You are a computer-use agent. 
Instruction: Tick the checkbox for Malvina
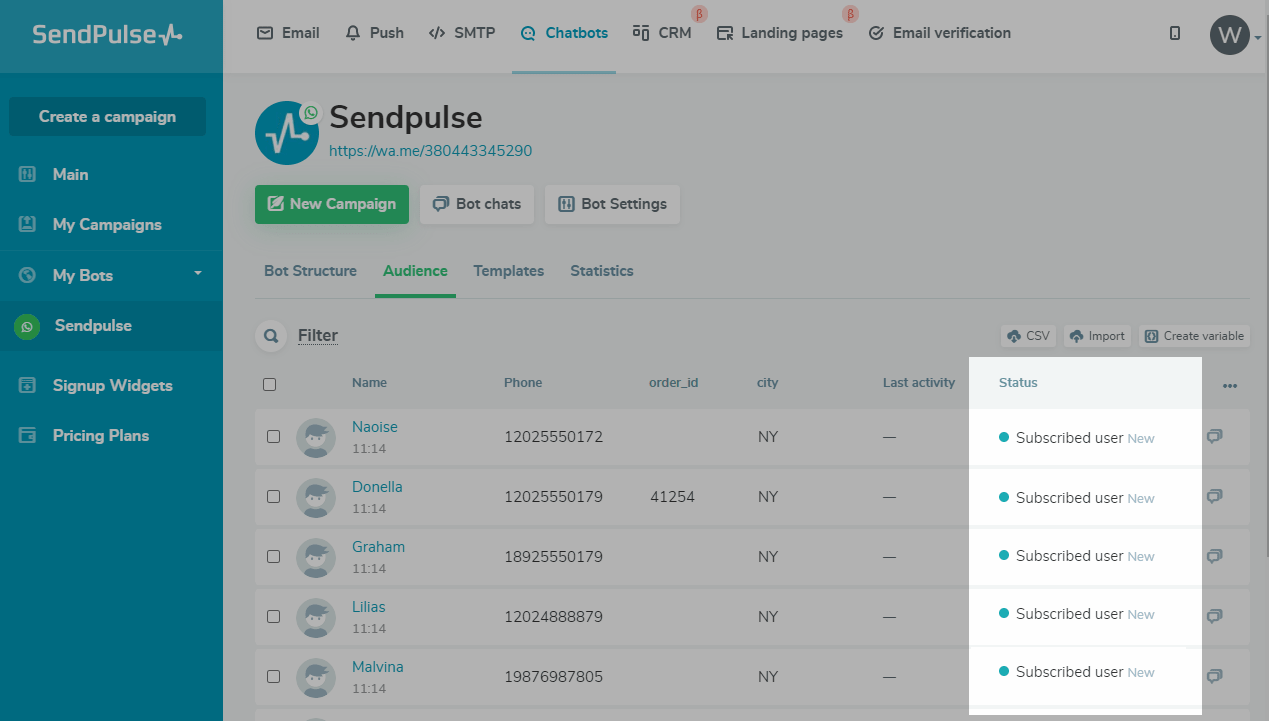(x=273, y=677)
